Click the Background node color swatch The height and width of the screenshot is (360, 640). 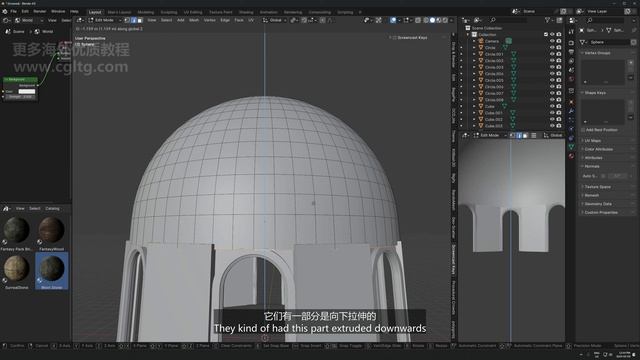27,91
